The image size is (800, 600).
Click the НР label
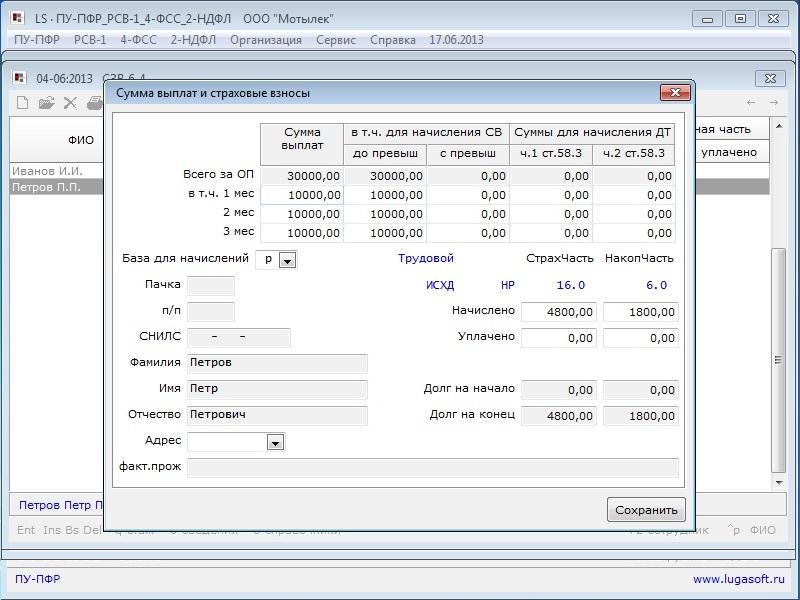click(x=508, y=285)
